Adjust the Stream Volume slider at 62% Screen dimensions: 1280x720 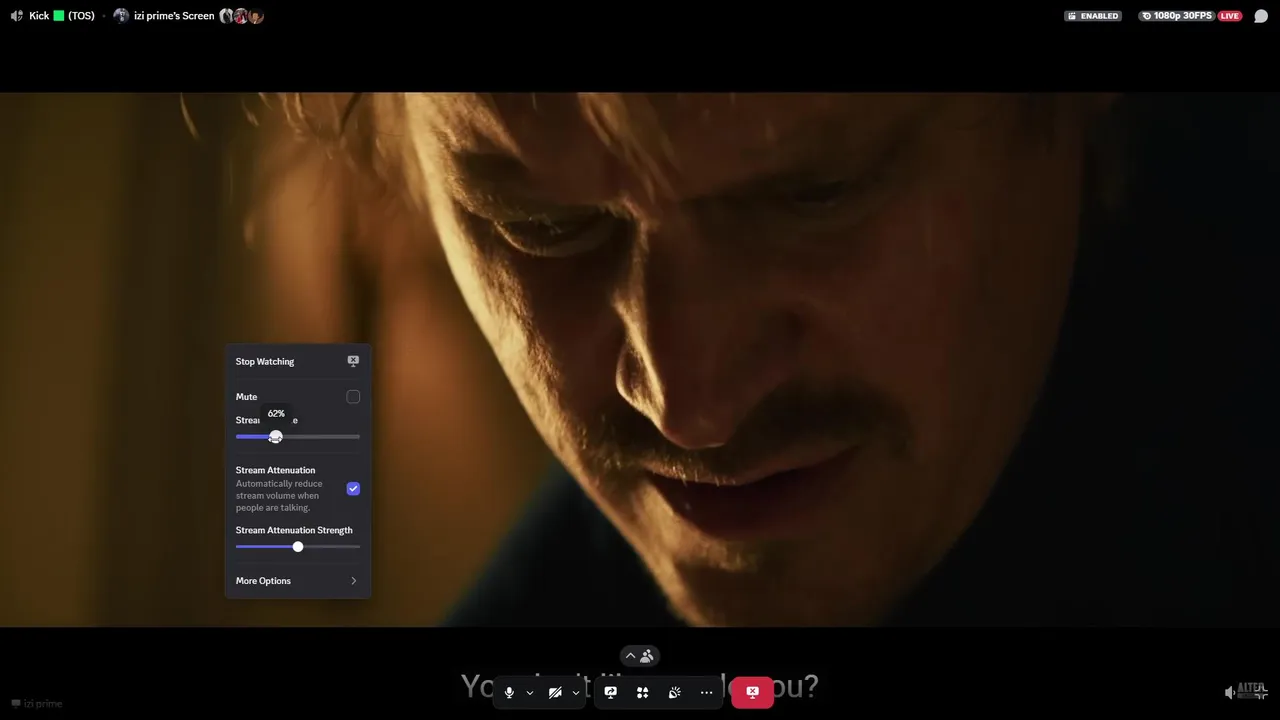coord(276,437)
